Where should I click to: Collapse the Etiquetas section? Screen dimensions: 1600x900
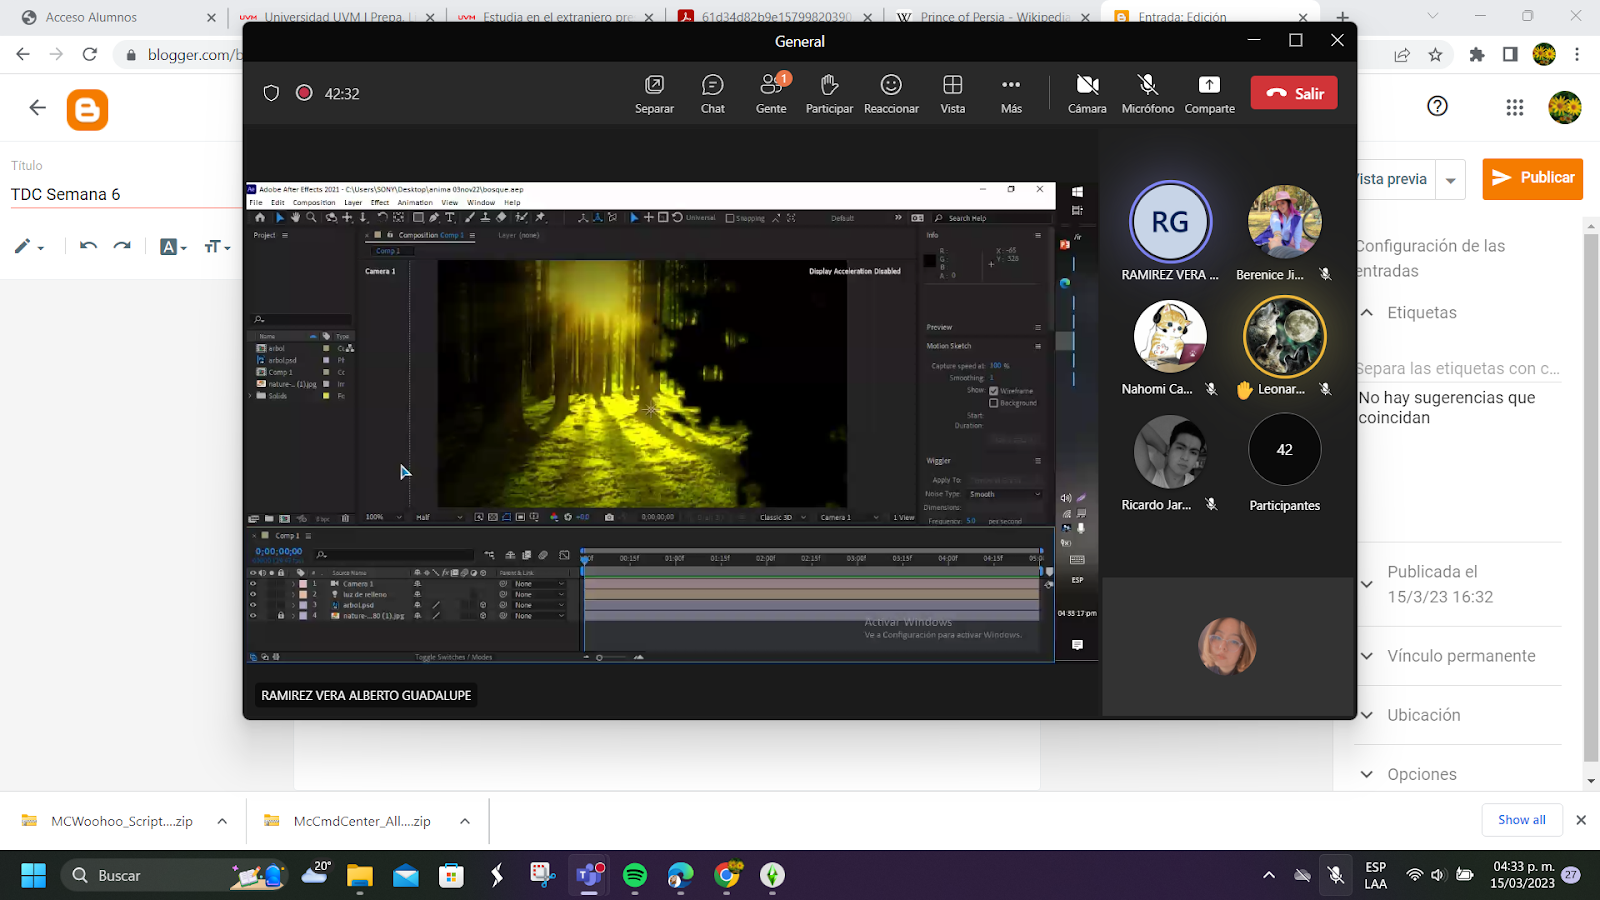(1367, 313)
